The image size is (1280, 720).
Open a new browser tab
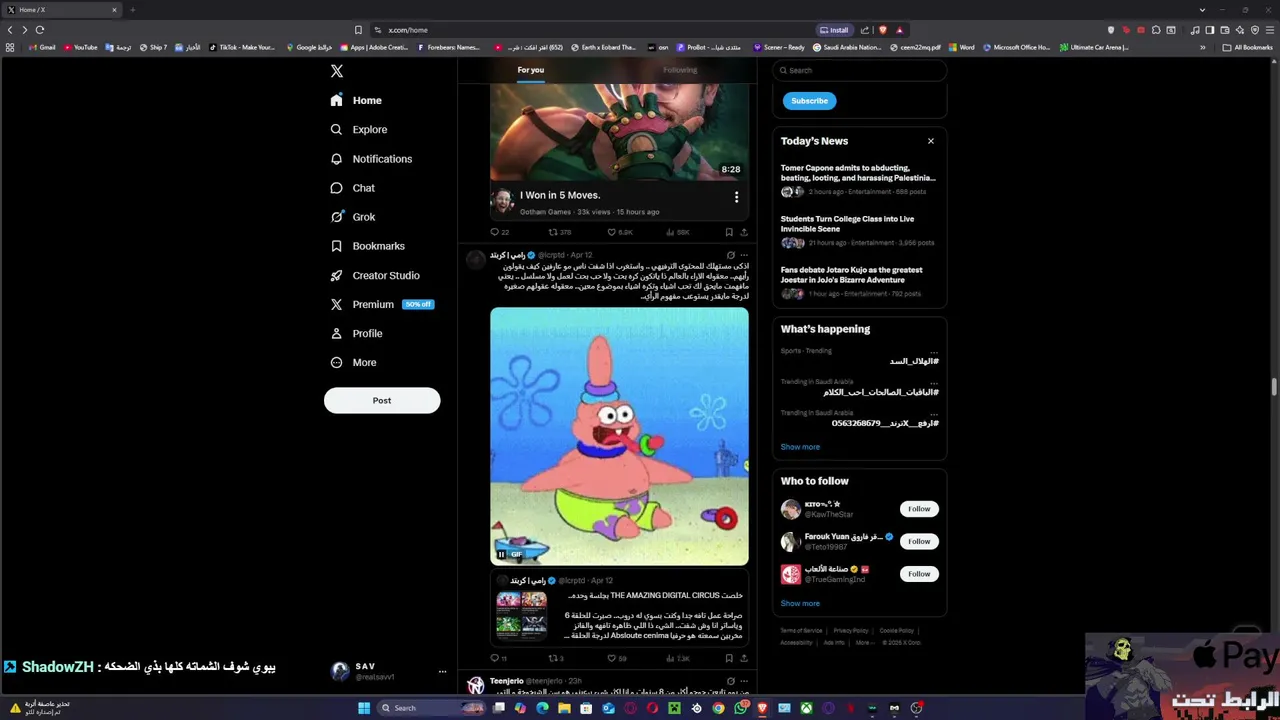pyautogui.click(x=132, y=10)
